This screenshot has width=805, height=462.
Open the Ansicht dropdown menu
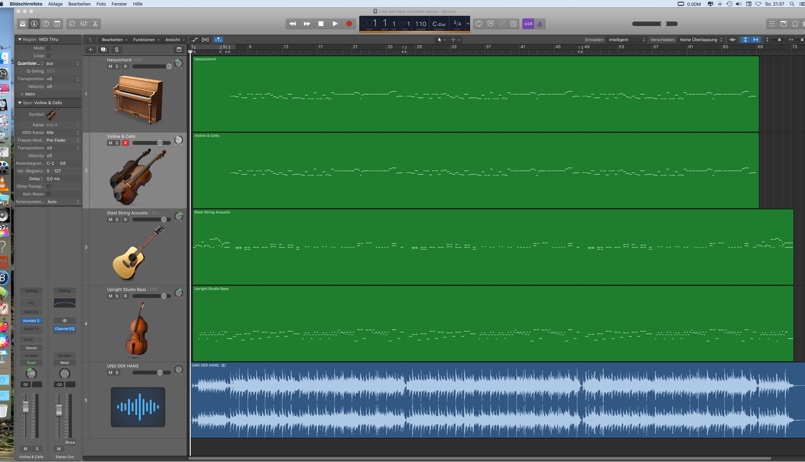click(x=175, y=40)
